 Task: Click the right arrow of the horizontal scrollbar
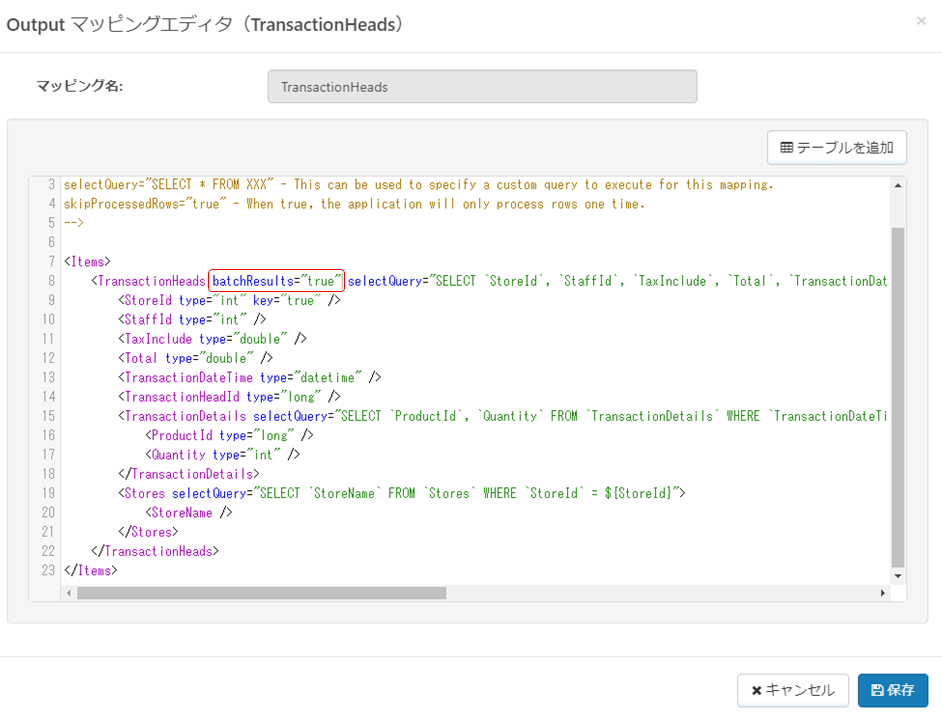884,593
